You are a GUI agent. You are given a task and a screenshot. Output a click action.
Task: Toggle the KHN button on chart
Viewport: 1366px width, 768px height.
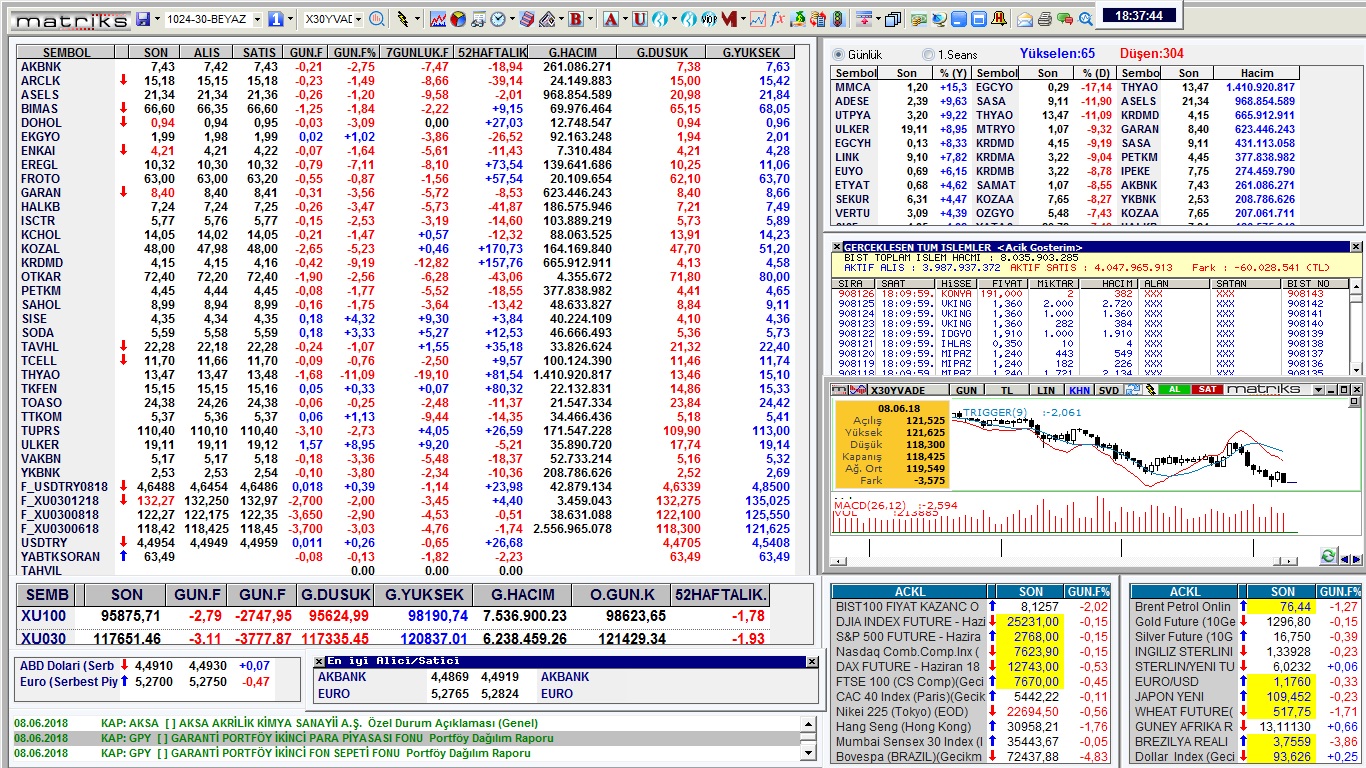(x=1079, y=390)
